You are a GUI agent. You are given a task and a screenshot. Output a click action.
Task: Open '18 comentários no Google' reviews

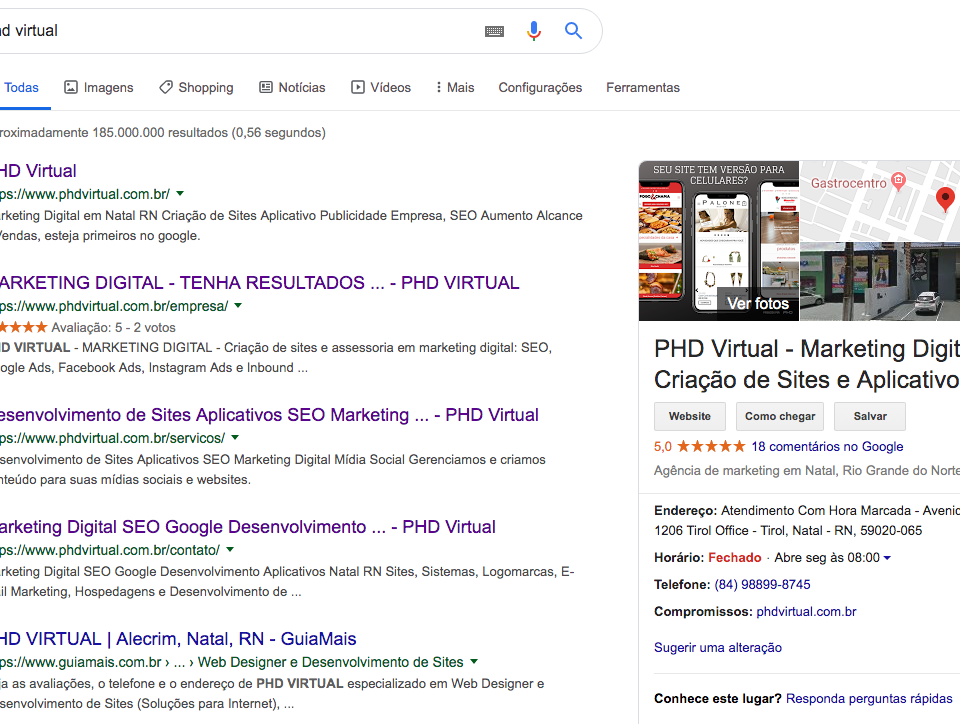tap(827, 447)
